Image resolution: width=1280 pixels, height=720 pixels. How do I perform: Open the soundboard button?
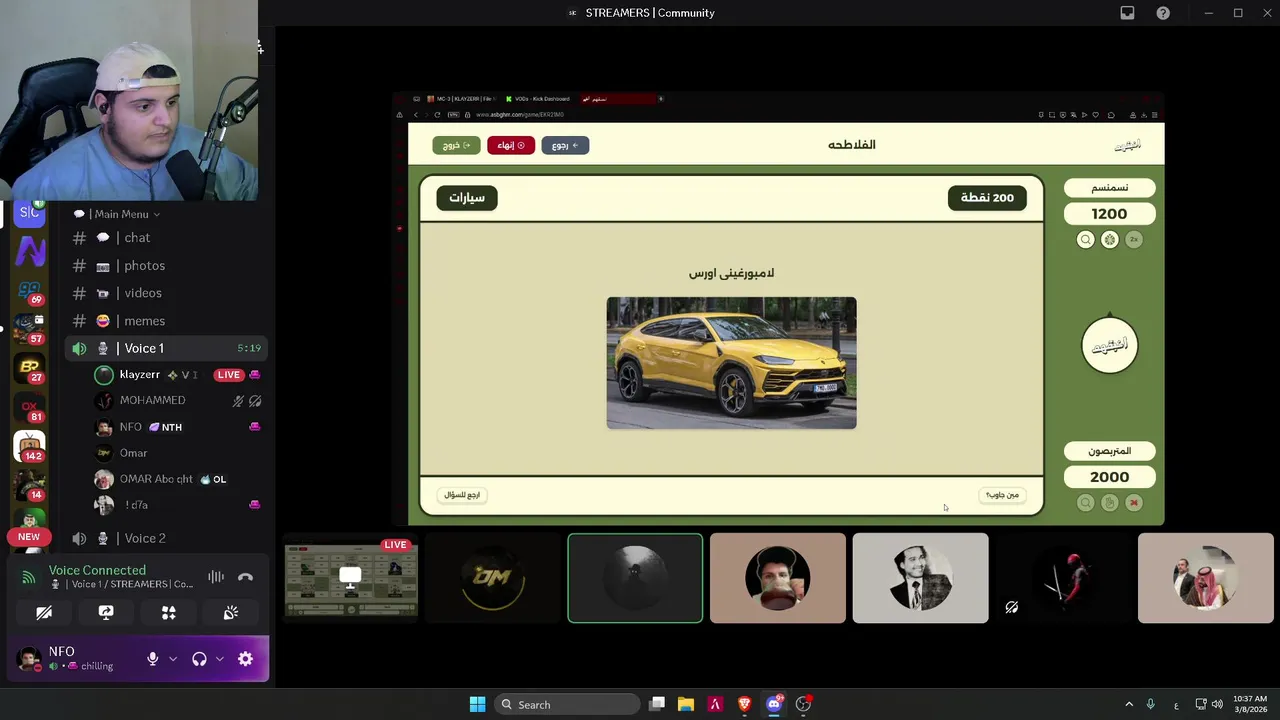[230, 613]
